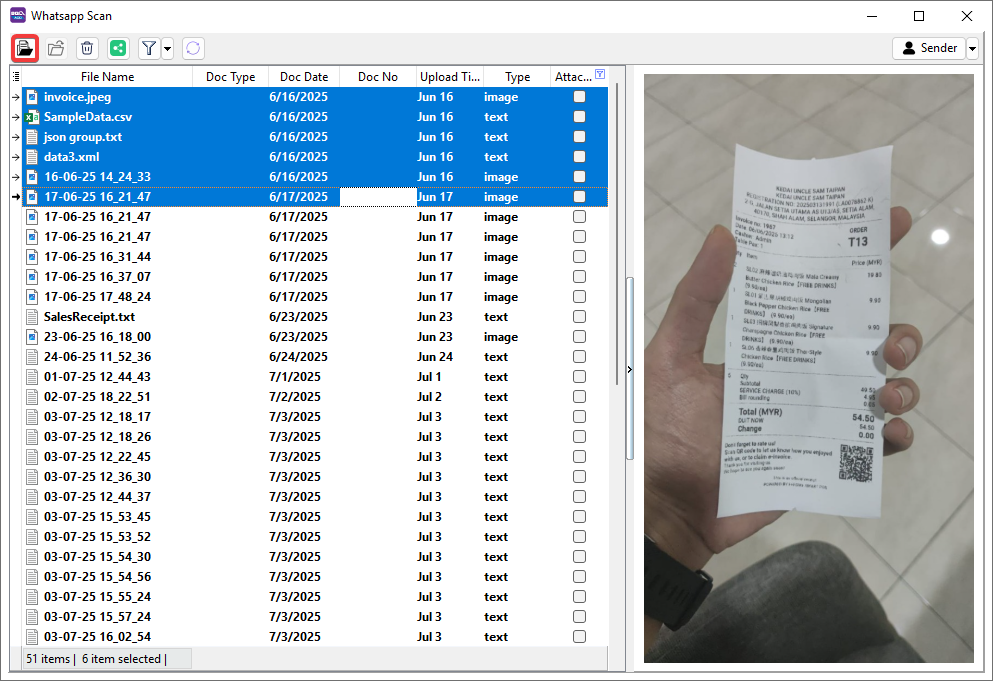
Task: Click the file icon of 03-07-25 12_18_17
Action: pyautogui.click(x=32, y=417)
